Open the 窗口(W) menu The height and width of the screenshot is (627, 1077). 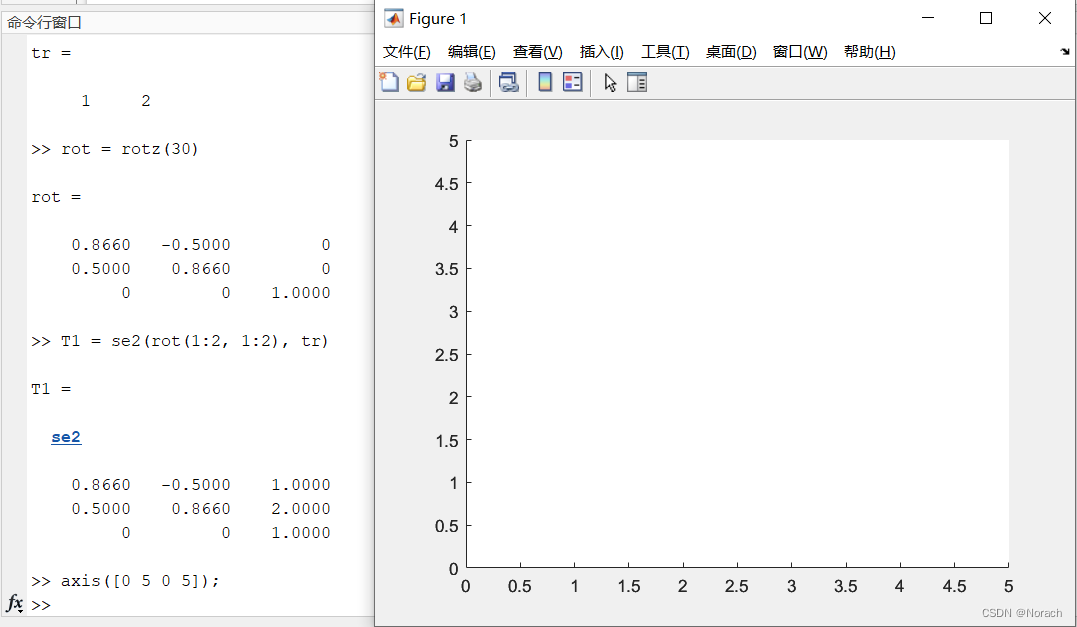pyautogui.click(x=800, y=52)
